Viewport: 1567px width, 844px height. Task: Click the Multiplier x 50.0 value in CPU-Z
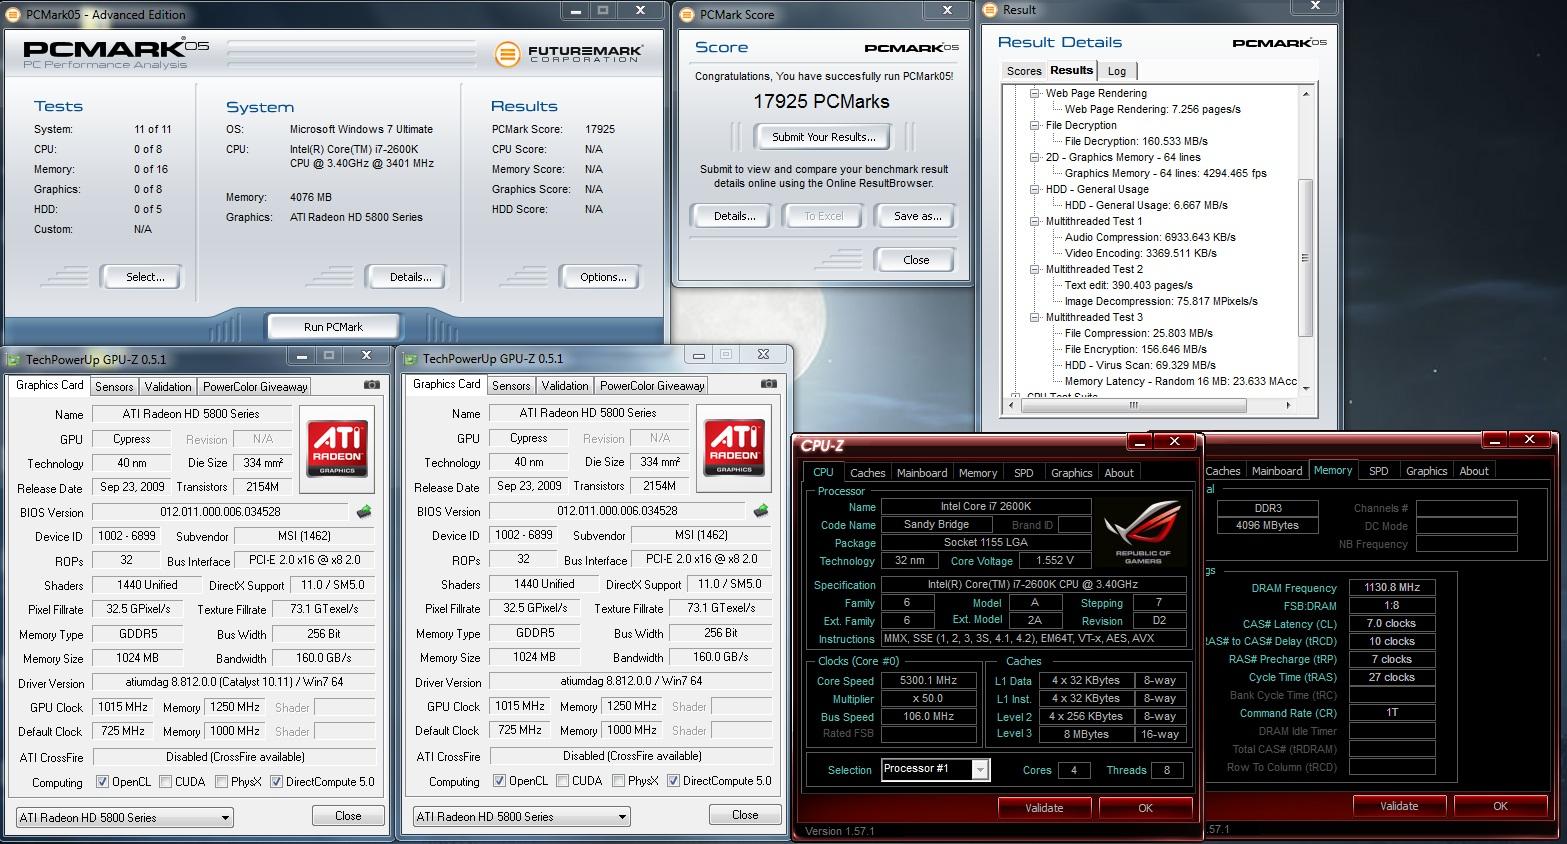pos(928,698)
